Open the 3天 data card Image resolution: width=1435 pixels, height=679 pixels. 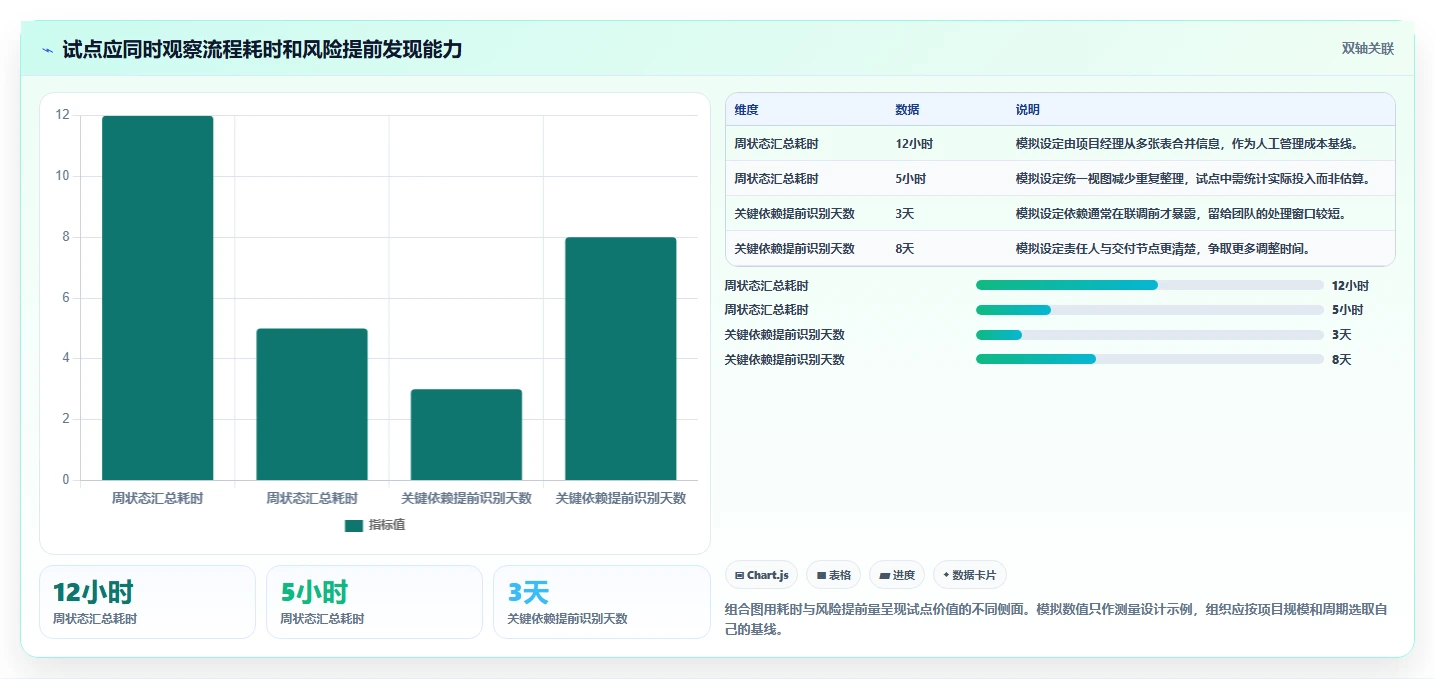602,602
